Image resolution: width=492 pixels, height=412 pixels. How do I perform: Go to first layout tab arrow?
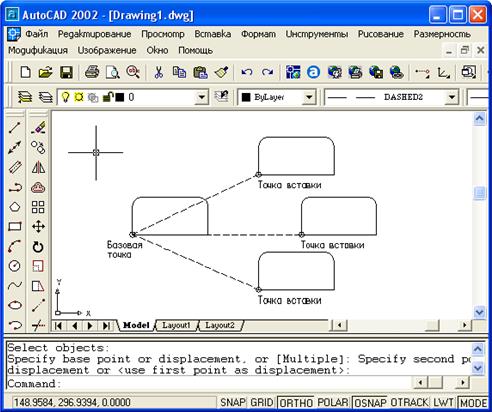coord(58,326)
